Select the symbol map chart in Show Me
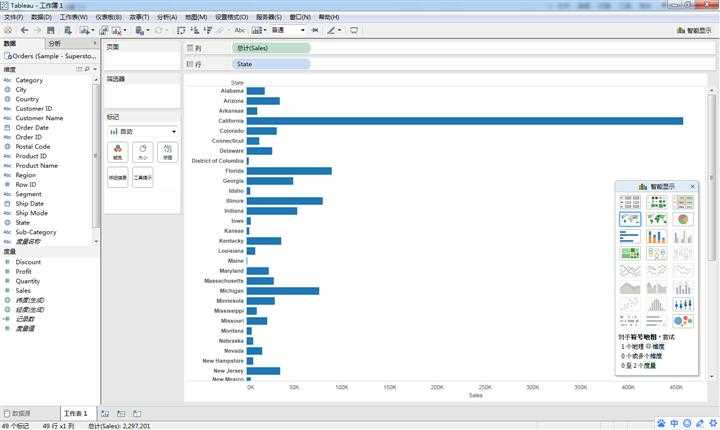The image size is (720, 430). 630,219
